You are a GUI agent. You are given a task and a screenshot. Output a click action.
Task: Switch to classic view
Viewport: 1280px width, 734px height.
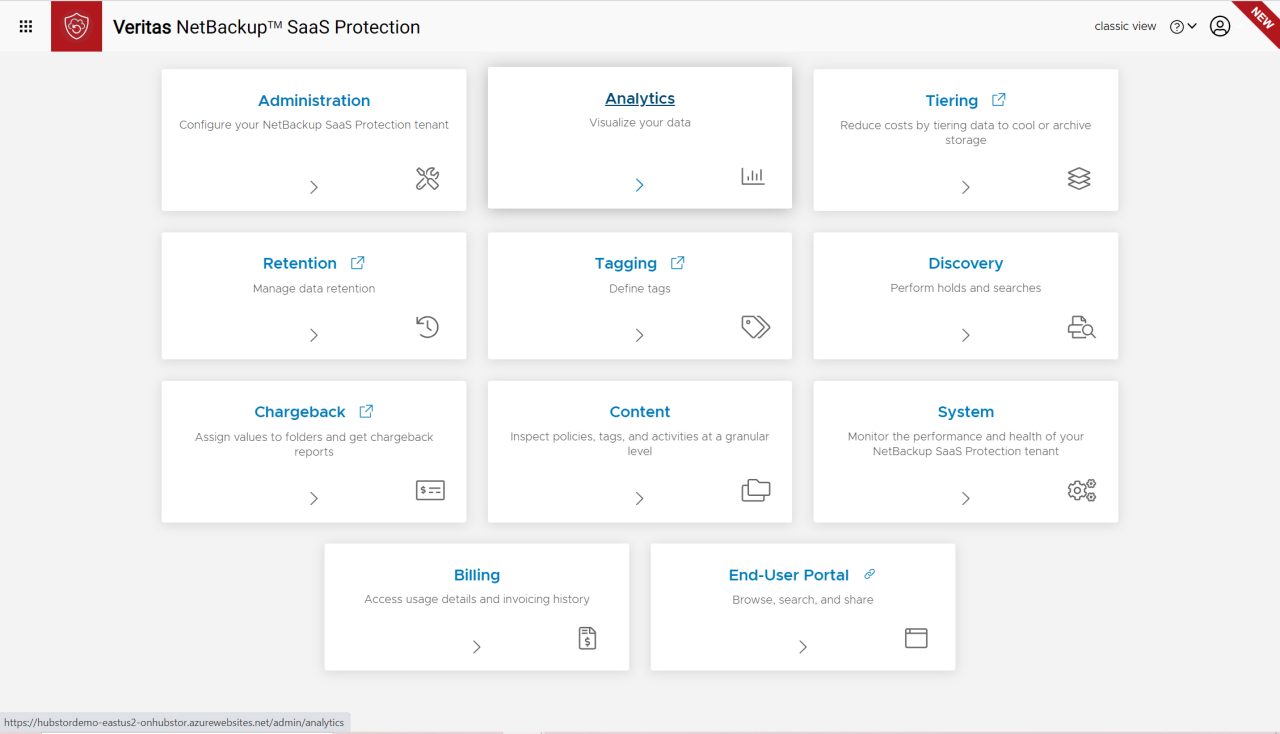click(1125, 27)
